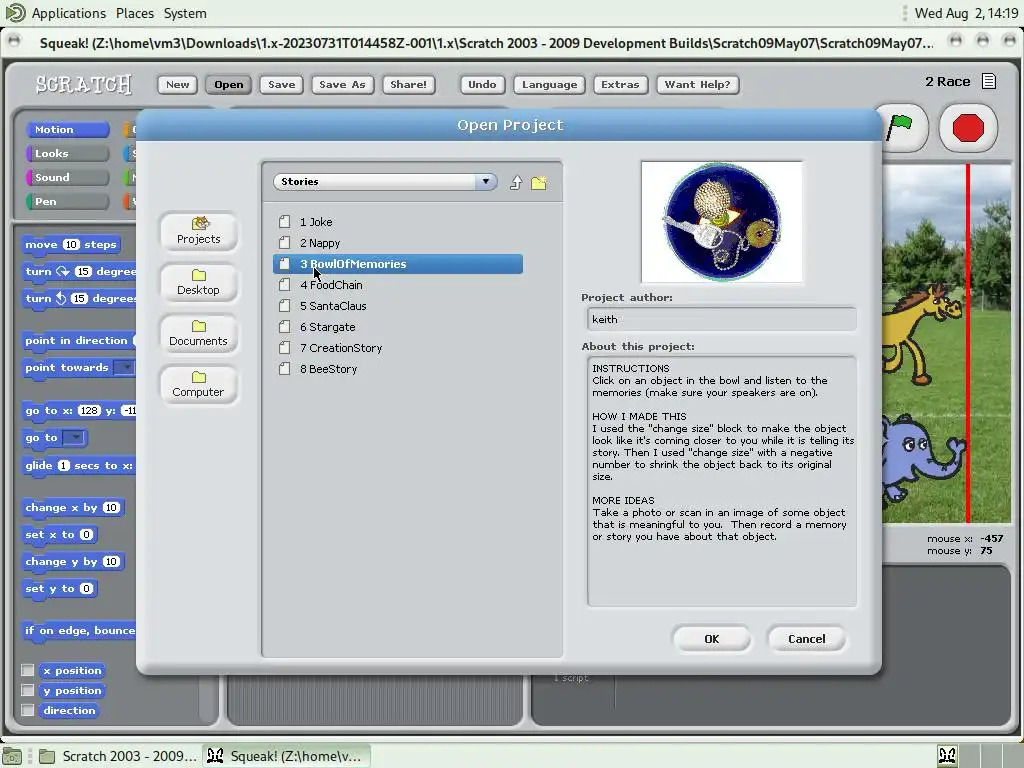Select the 8 BeeStory project
The image size is (1024, 768).
(398, 369)
